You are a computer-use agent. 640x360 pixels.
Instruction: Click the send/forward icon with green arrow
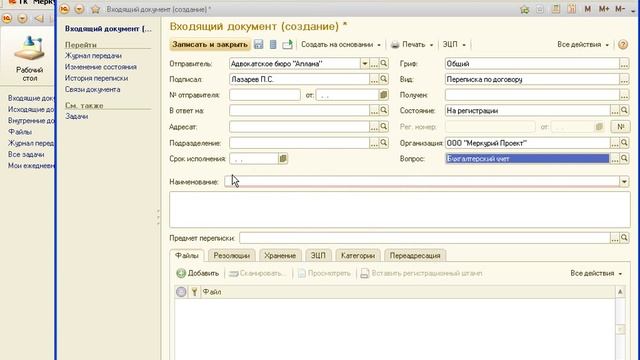point(287,44)
